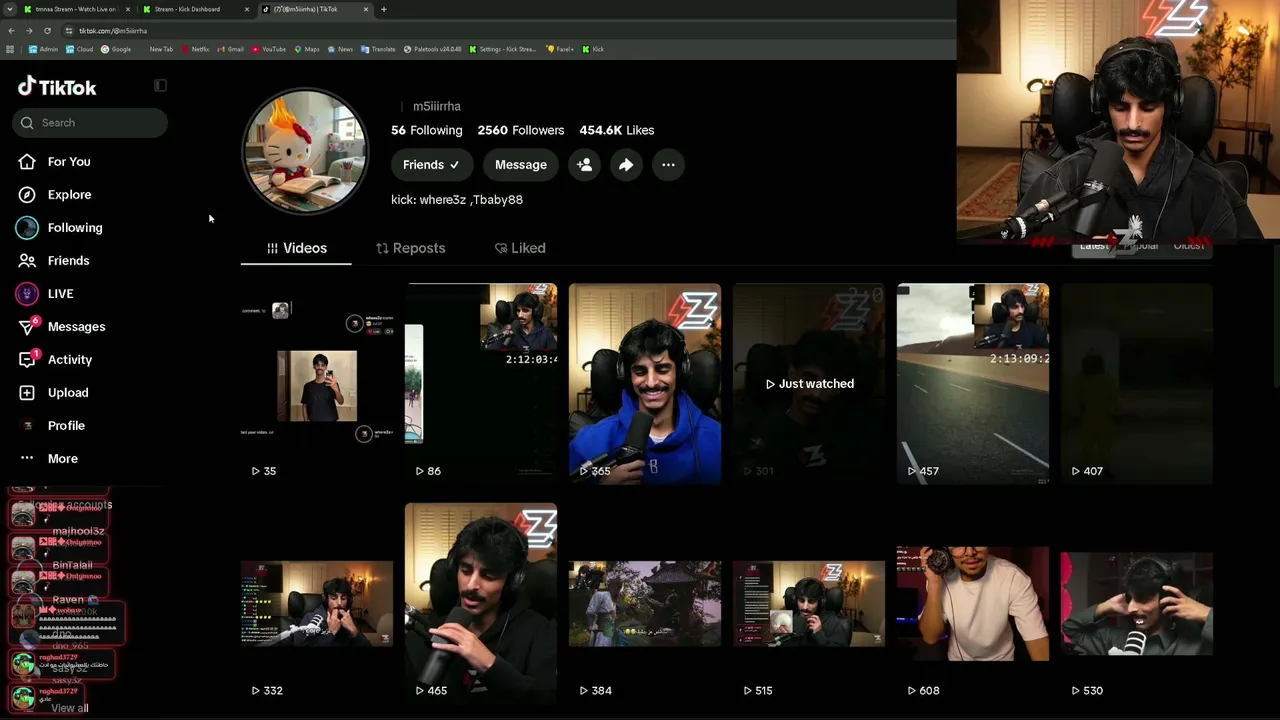Viewport: 1280px width, 720px height.
Task: Open the Translate bookmark
Action: tap(378, 49)
